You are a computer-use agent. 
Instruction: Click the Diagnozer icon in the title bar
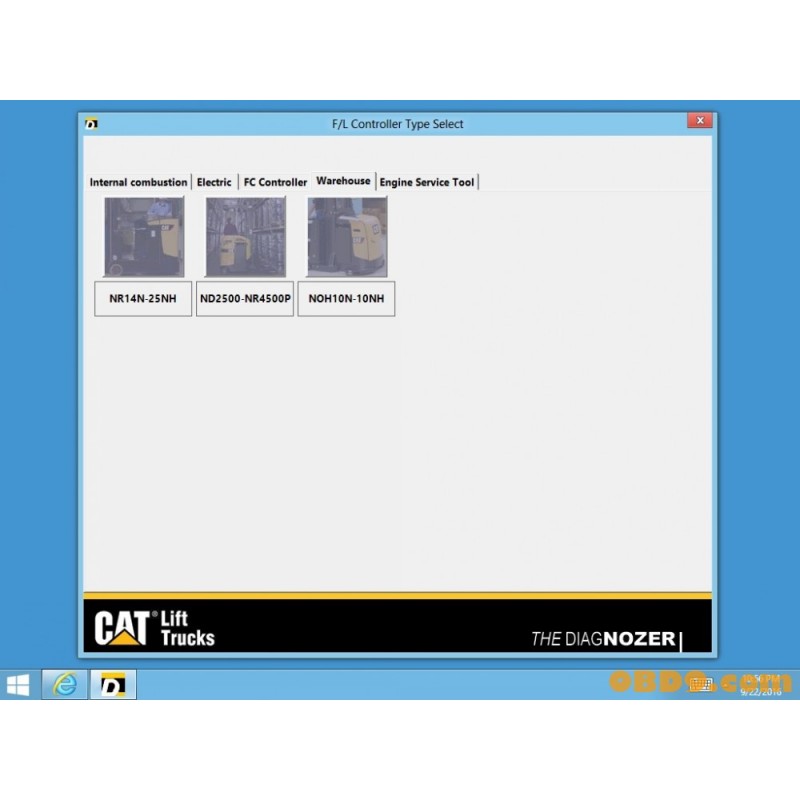point(92,122)
